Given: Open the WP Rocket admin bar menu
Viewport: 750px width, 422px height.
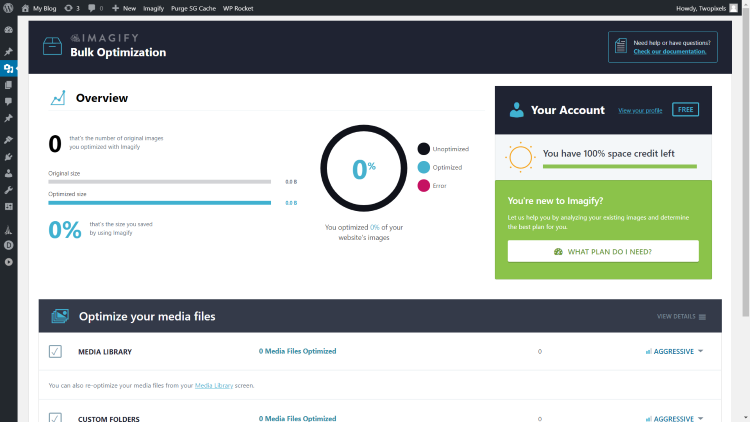Looking at the screenshot, I should (x=238, y=8).
